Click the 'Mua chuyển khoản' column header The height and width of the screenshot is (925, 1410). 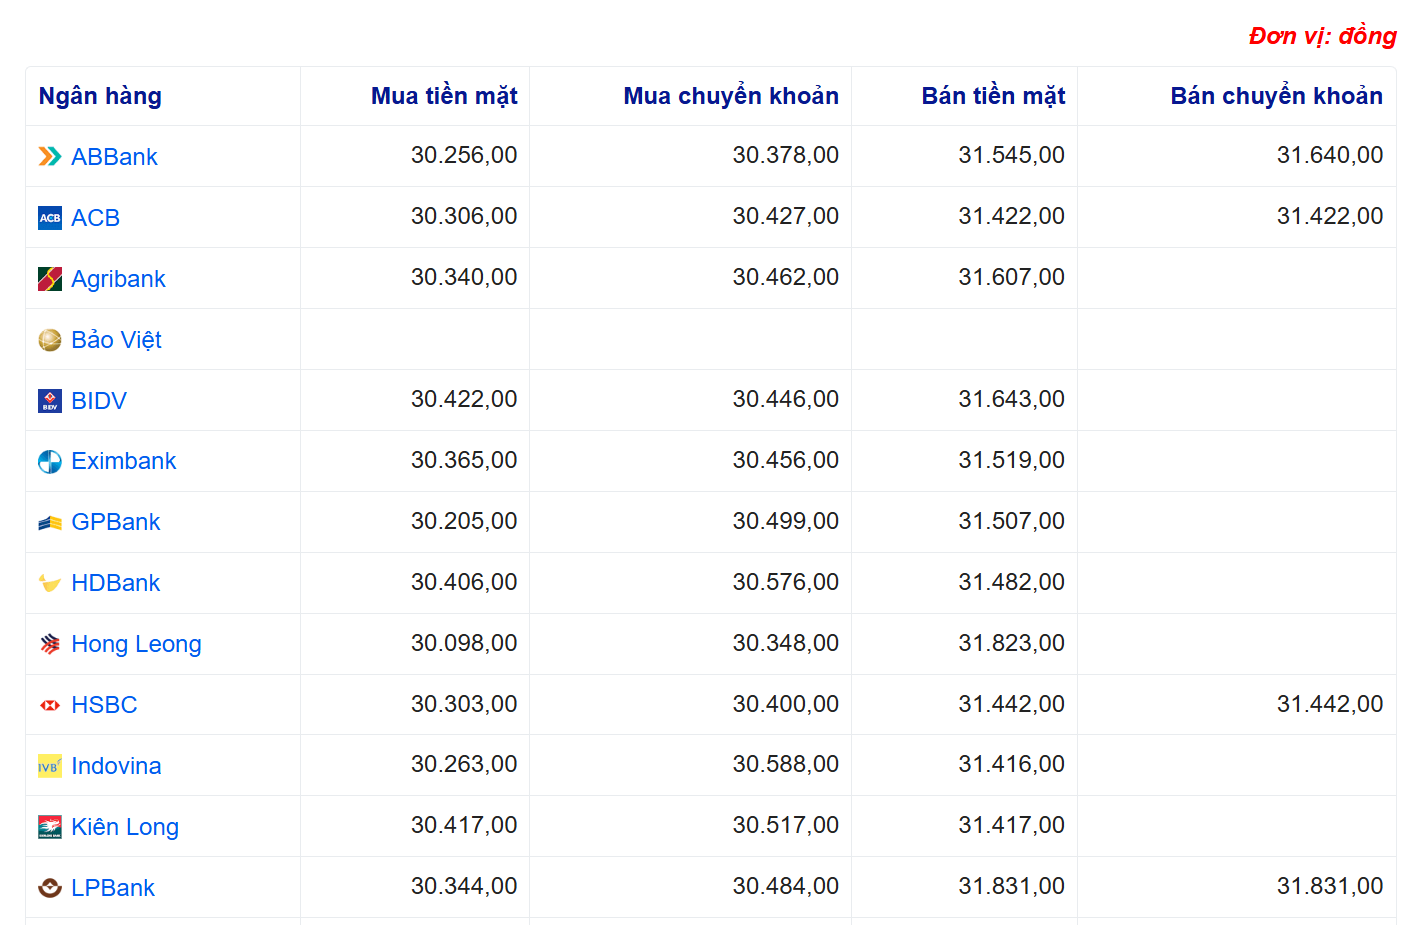(731, 96)
